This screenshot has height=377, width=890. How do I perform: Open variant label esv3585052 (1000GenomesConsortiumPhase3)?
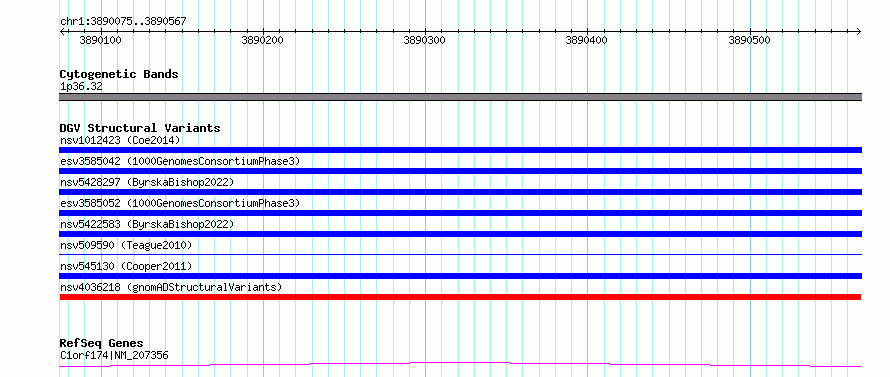[x=180, y=203]
